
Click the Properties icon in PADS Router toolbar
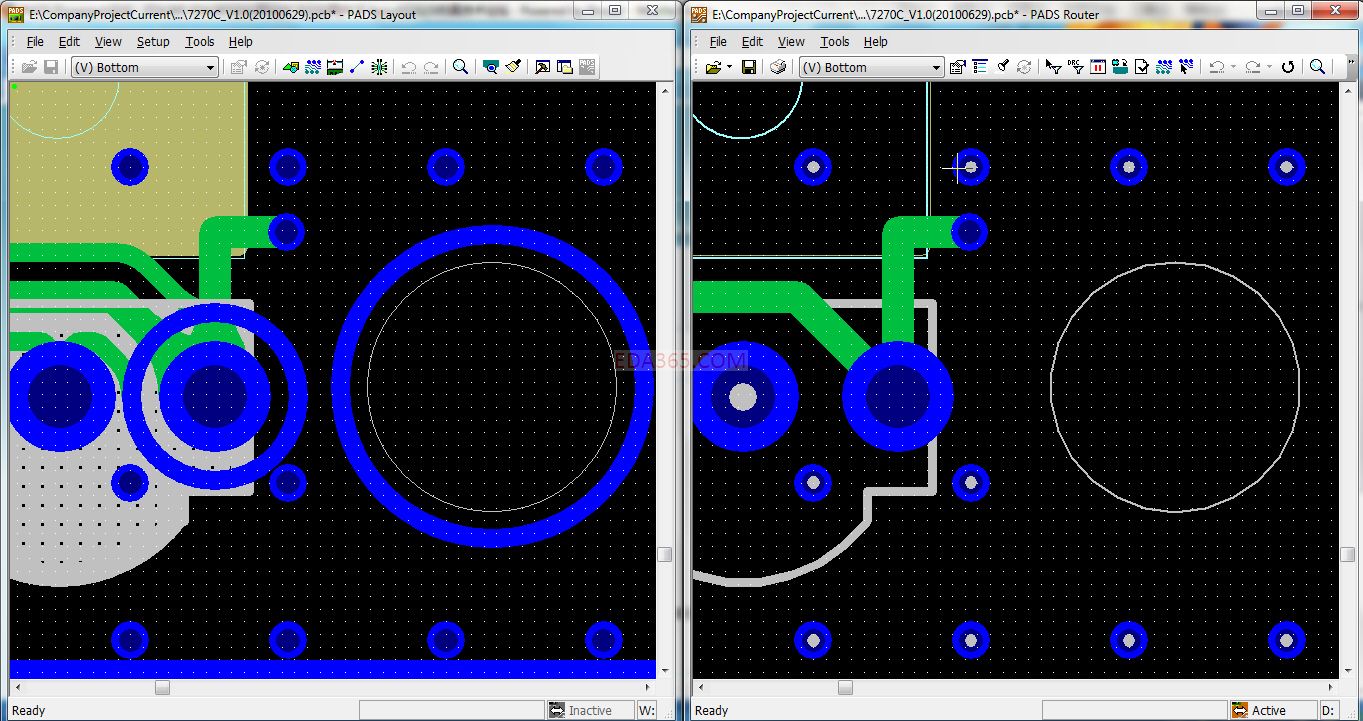click(957, 67)
